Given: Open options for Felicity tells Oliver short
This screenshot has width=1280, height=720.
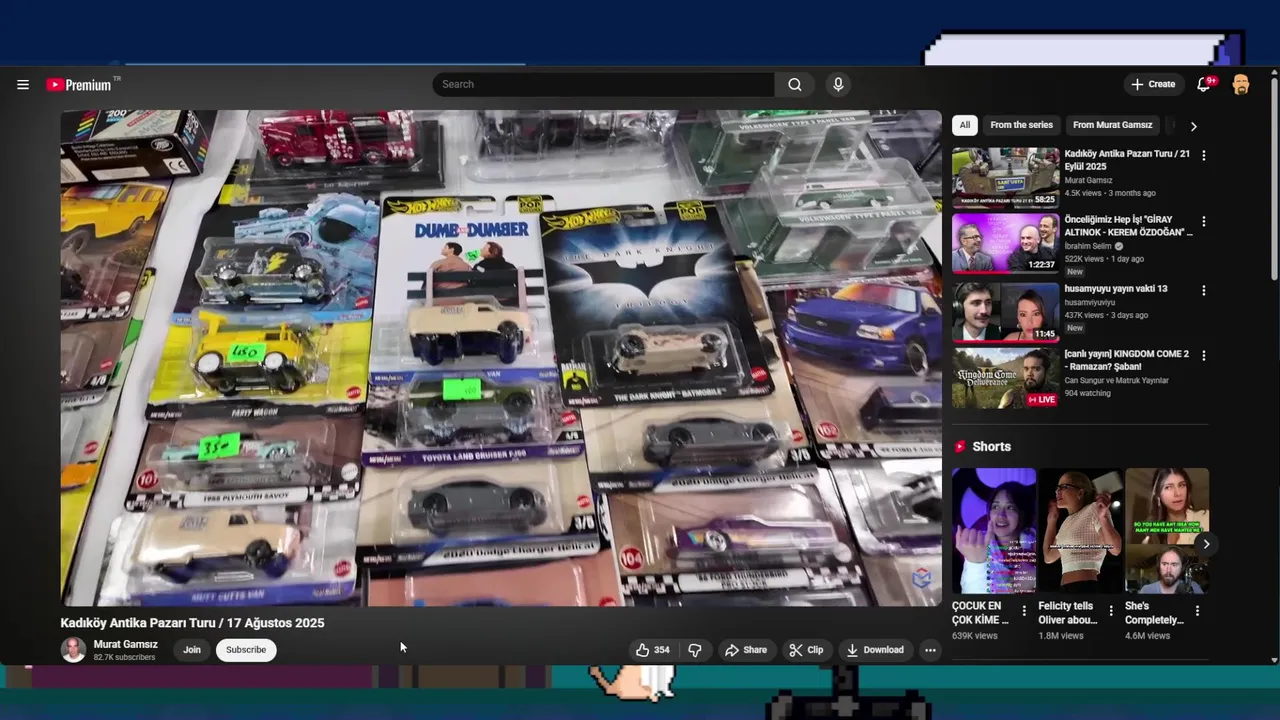Looking at the screenshot, I should coord(1111,610).
